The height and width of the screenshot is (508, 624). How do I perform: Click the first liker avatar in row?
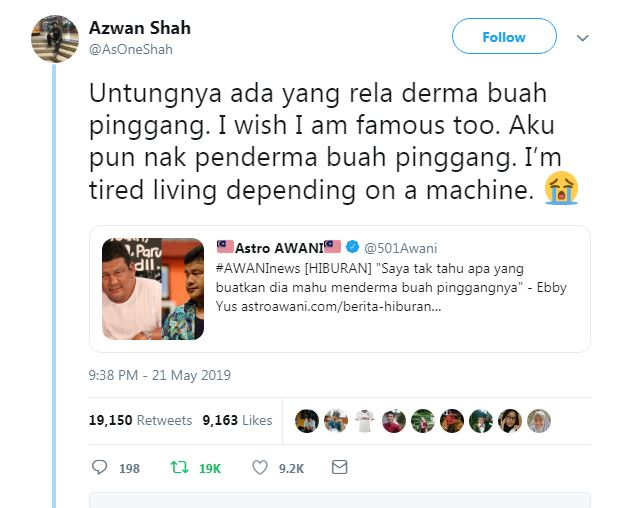(x=307, y=420)
